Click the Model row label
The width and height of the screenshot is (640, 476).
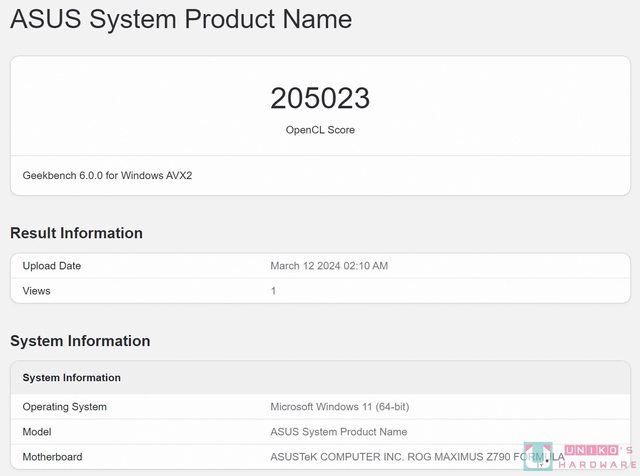point(38,432)
